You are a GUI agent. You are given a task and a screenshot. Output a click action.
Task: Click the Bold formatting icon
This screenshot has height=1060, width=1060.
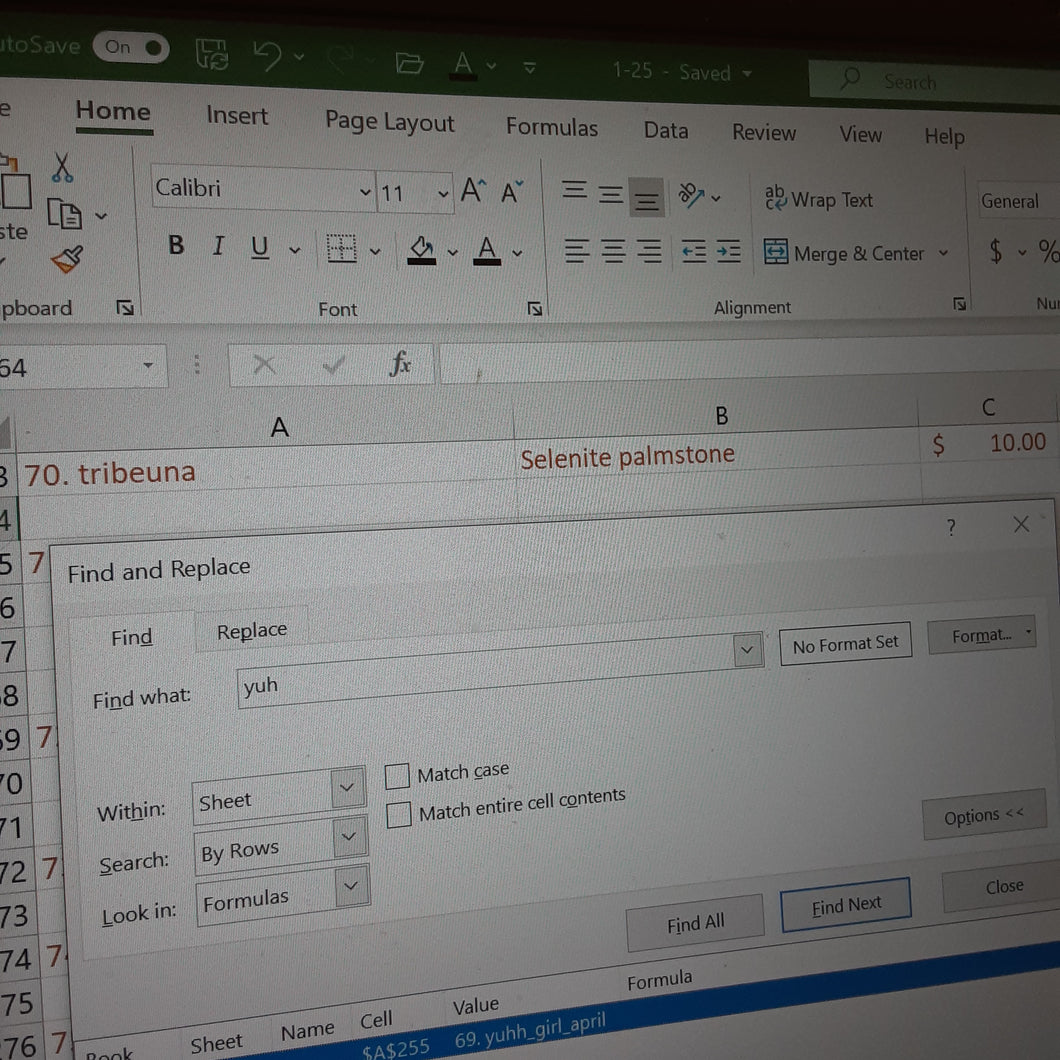click(x=176, y=245)
